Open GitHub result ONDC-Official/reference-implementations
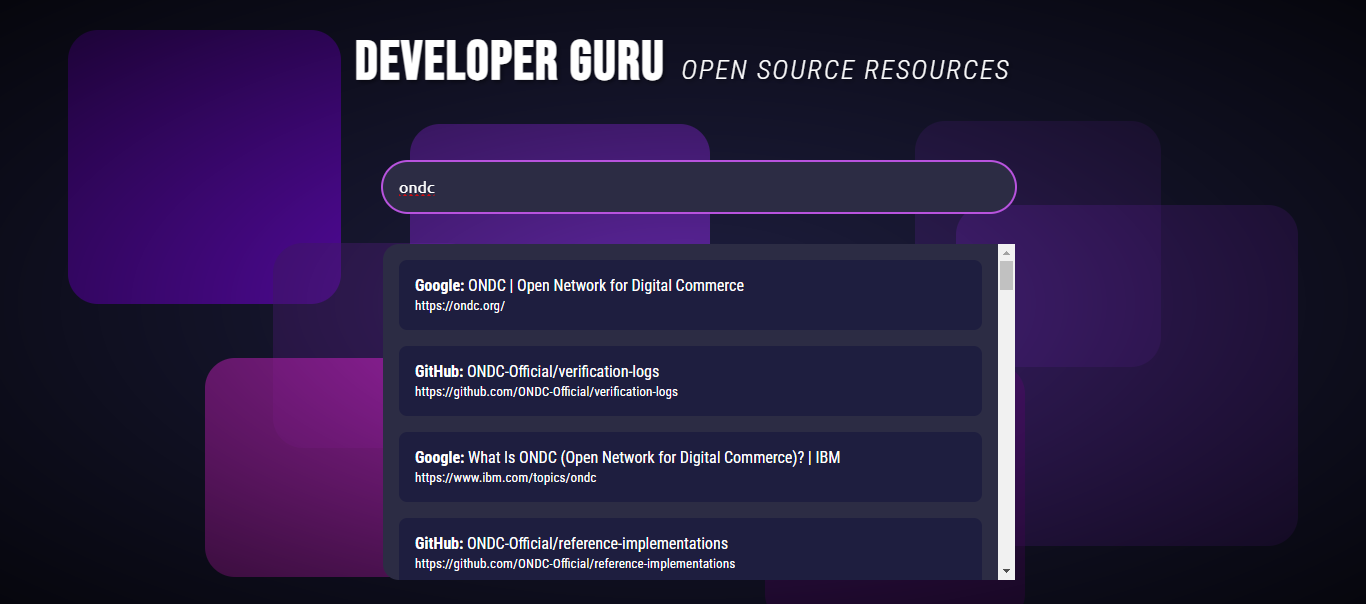The width and height of the screenshot is (1366, 604). pos(690,548)
